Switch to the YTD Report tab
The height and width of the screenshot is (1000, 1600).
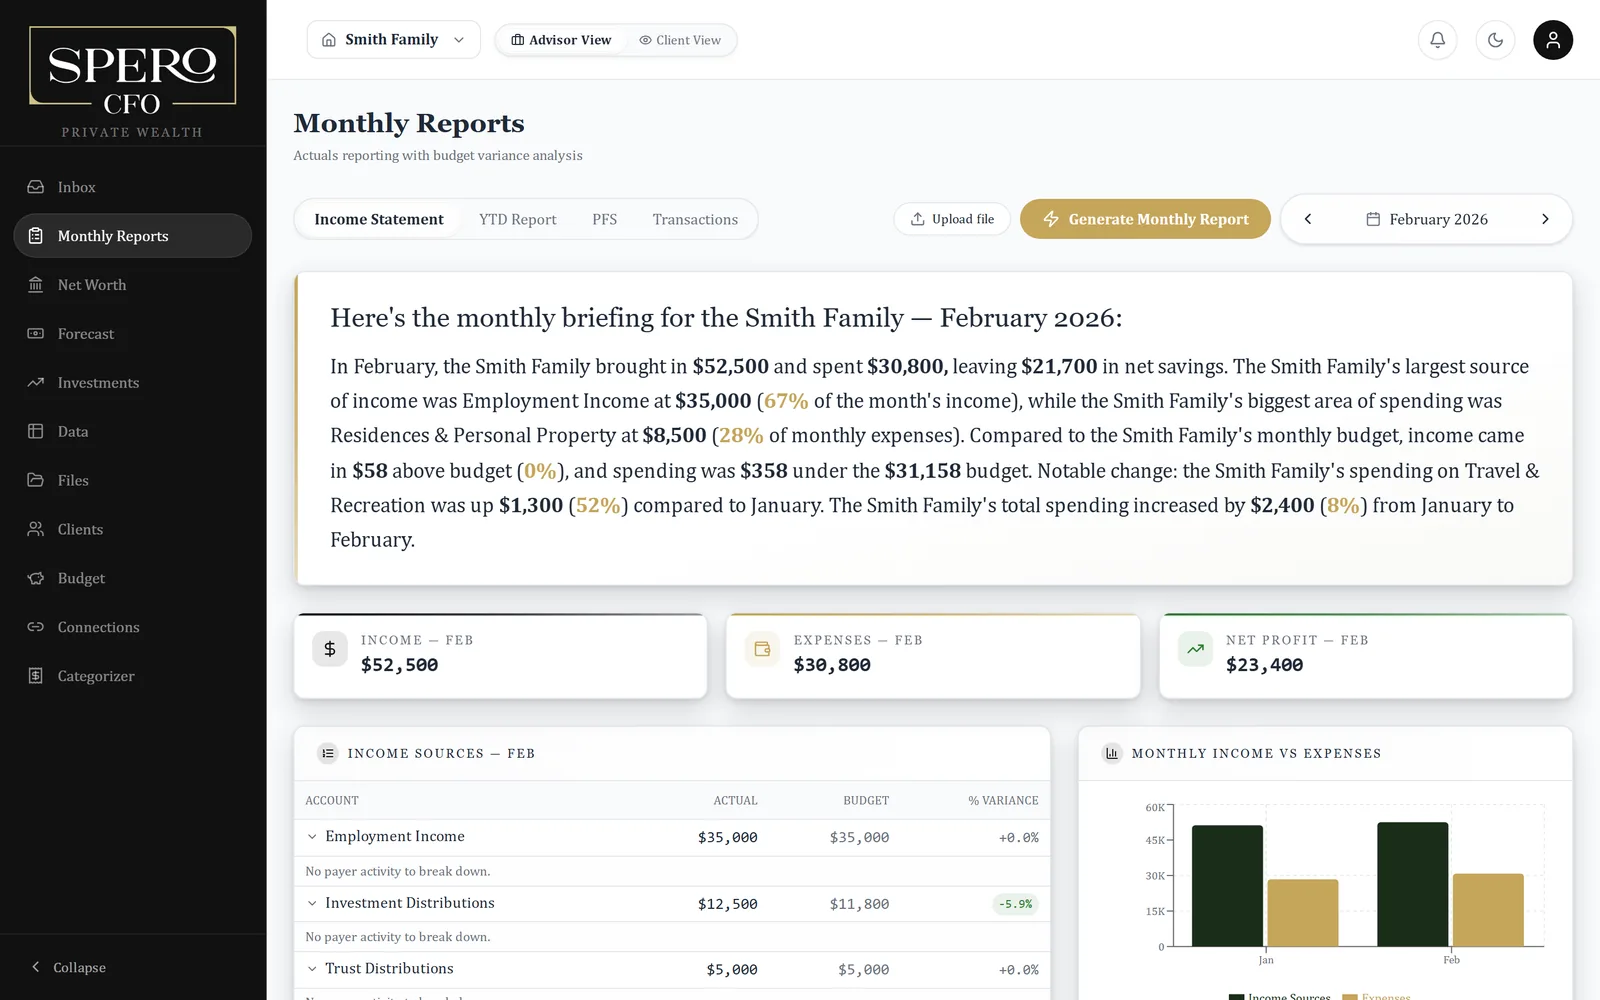pos(517,219)
